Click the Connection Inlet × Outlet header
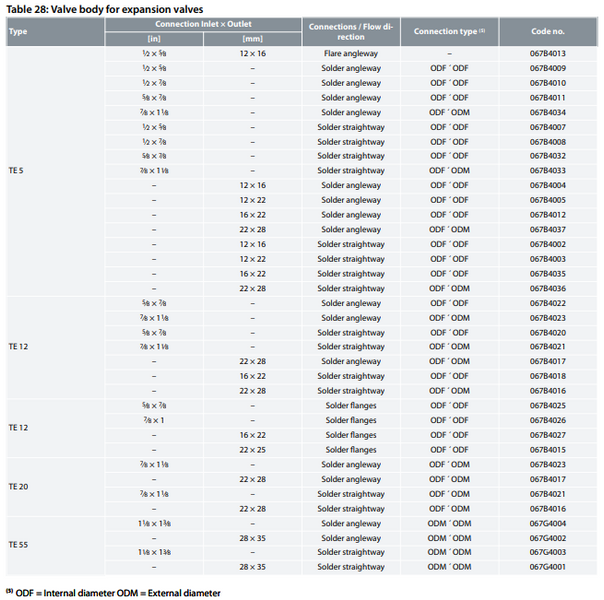 tap(203, 24)
